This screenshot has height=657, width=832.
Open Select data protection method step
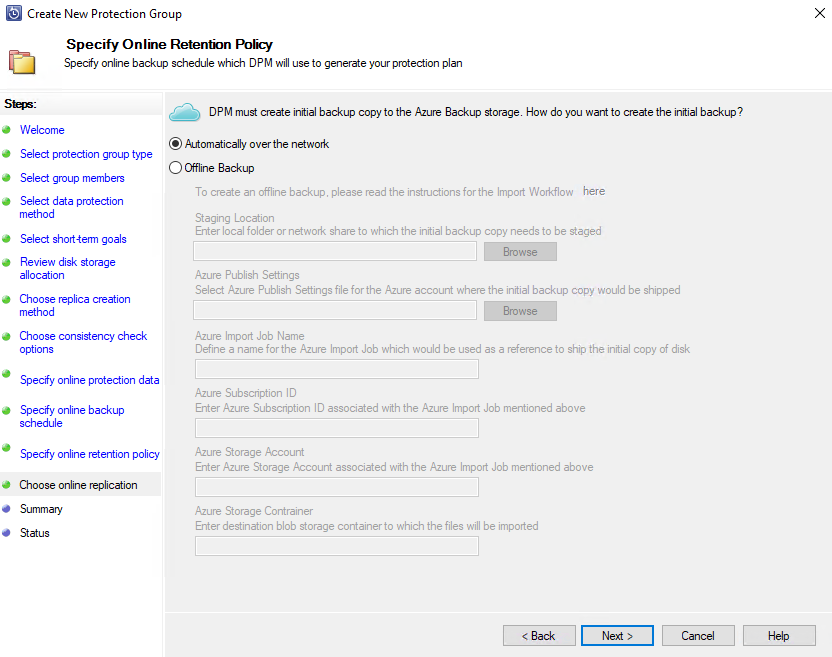(72, 208)
